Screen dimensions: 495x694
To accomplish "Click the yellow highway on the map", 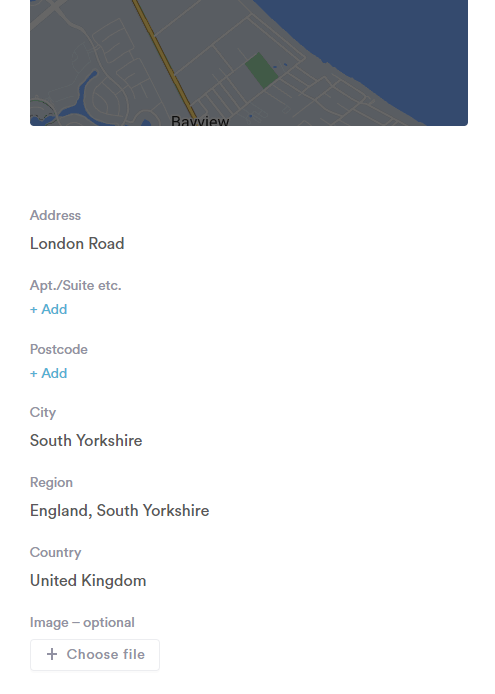I will 164,58.
